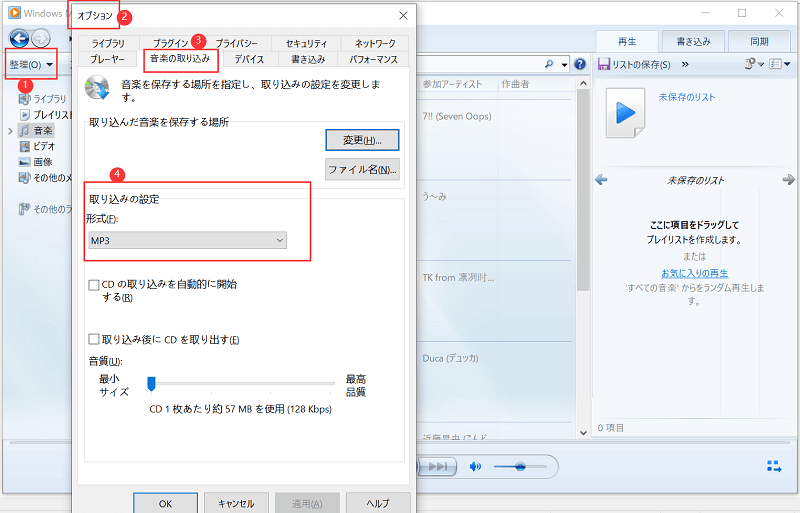Click the back arrow navigation button
The image size is (800, 513).
(19, 38)
